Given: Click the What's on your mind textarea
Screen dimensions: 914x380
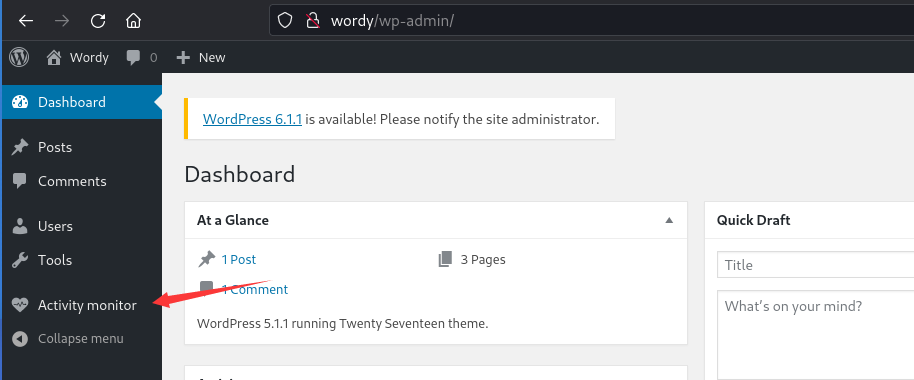Looking at the screenshot, I should [x=815, y=335].
